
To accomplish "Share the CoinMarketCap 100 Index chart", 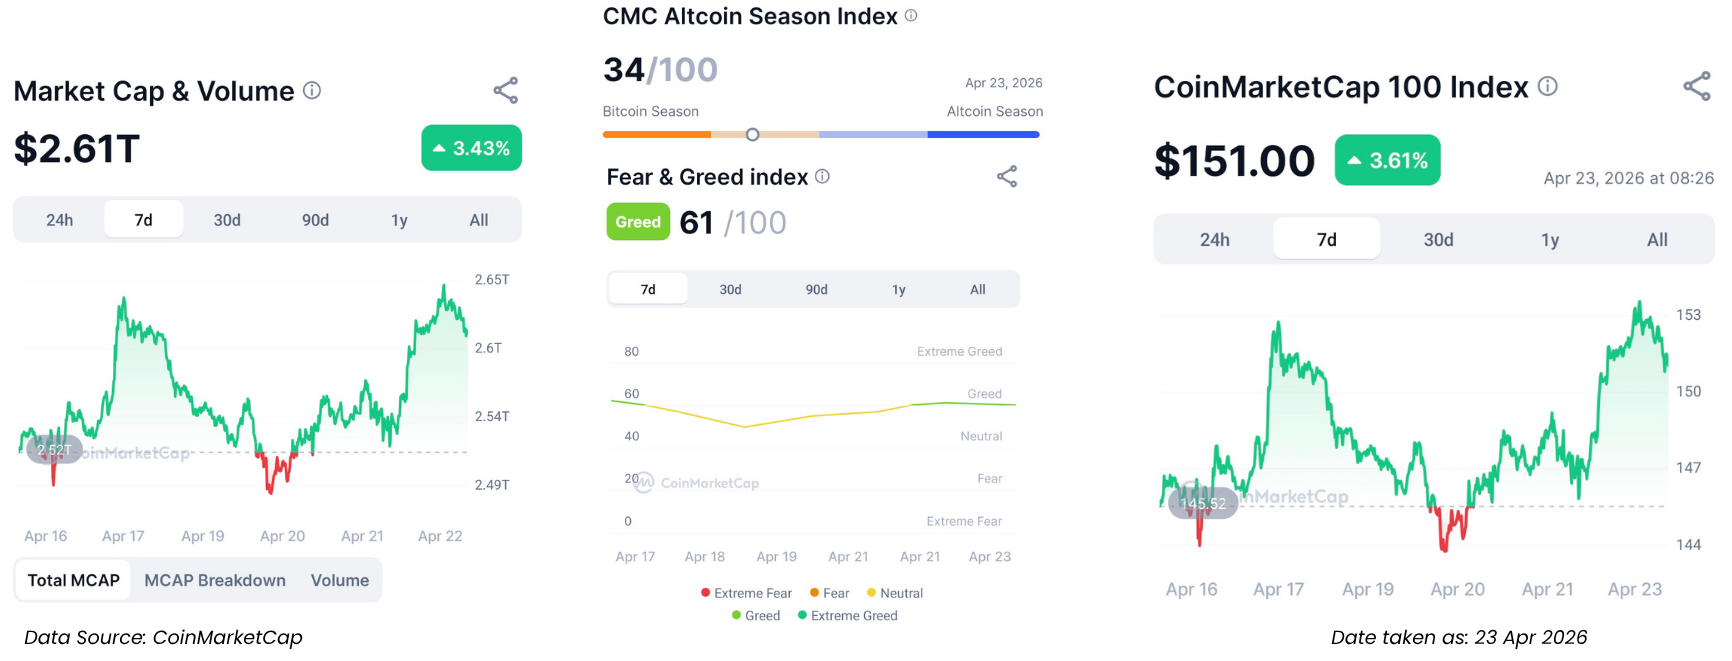I will pos(1697,87).
